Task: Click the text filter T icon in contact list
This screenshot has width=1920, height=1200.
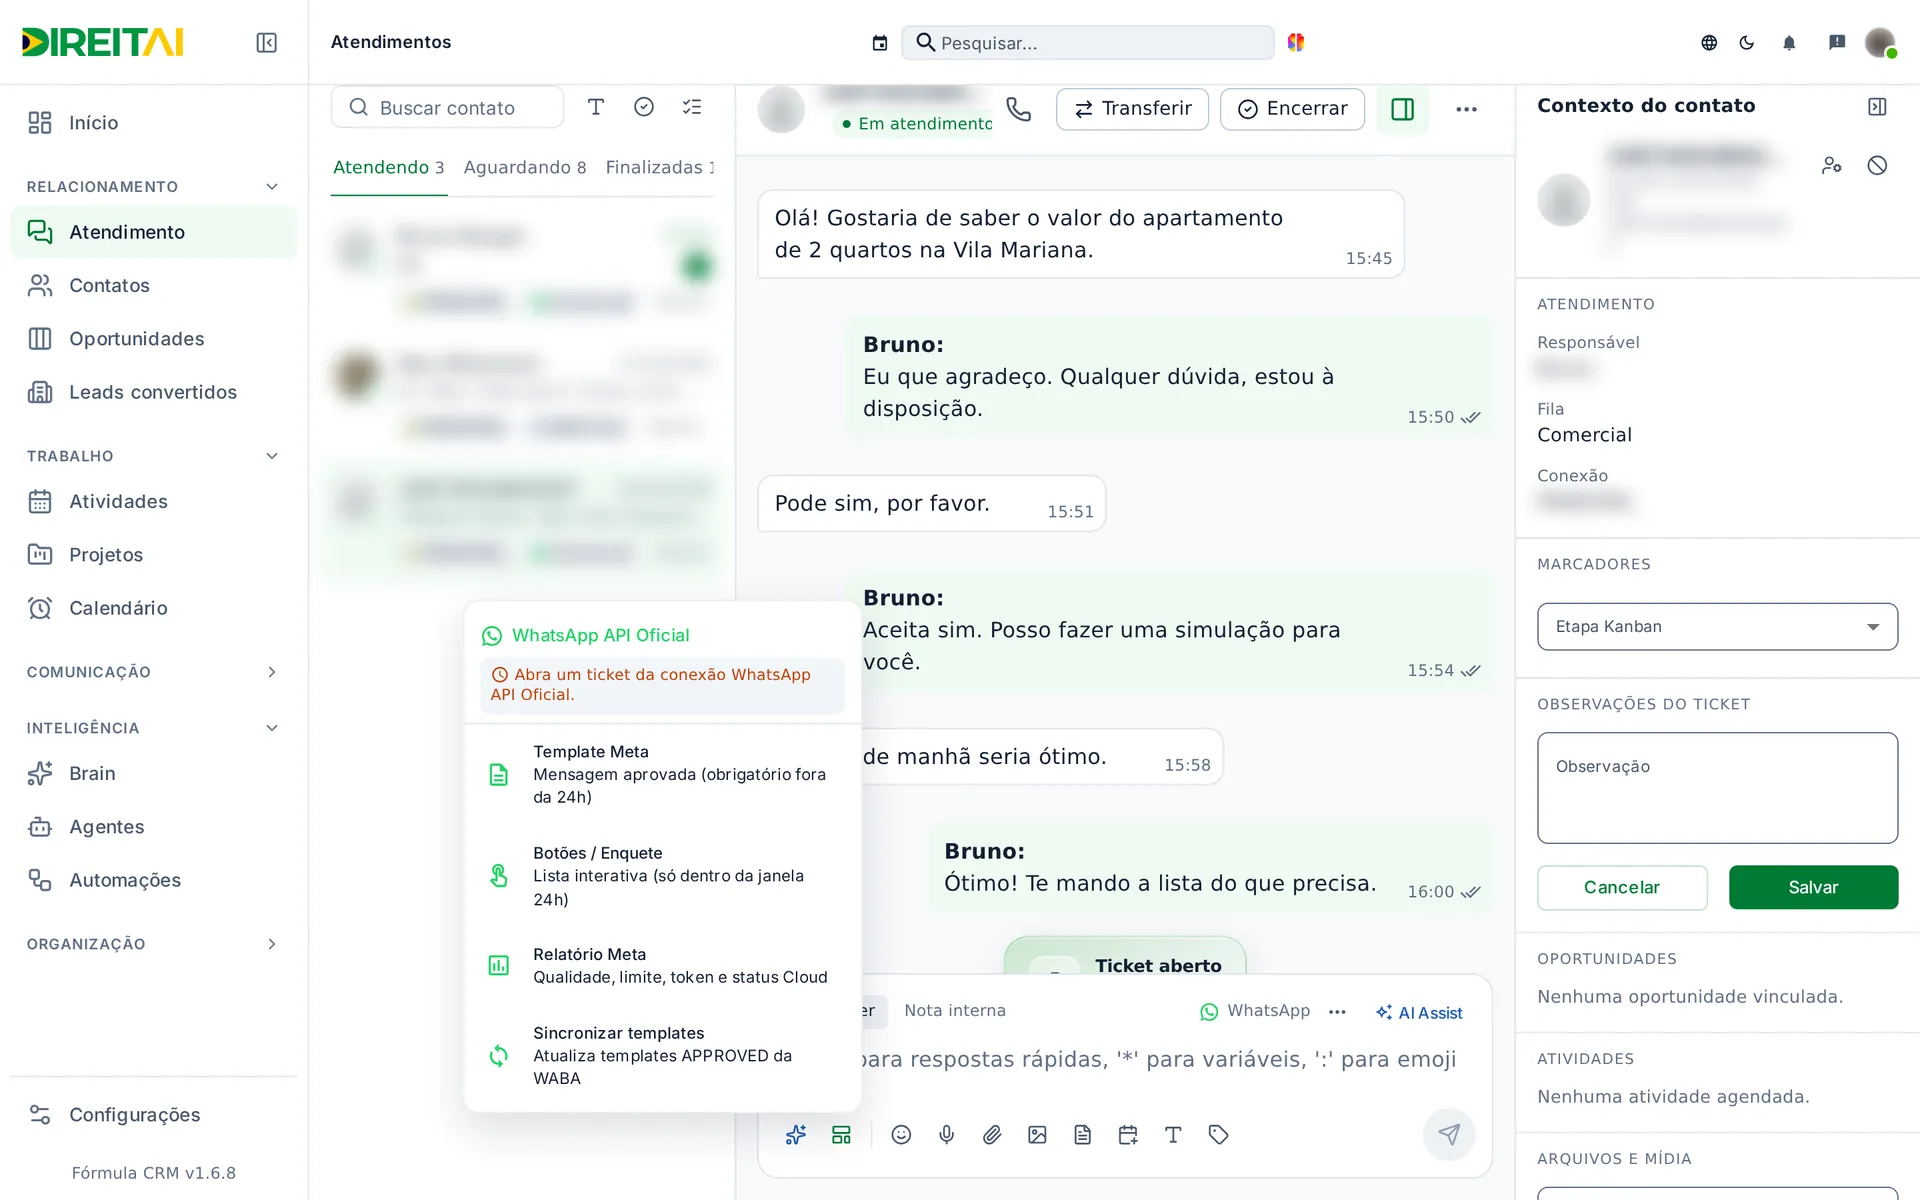Action: point(596,107)
